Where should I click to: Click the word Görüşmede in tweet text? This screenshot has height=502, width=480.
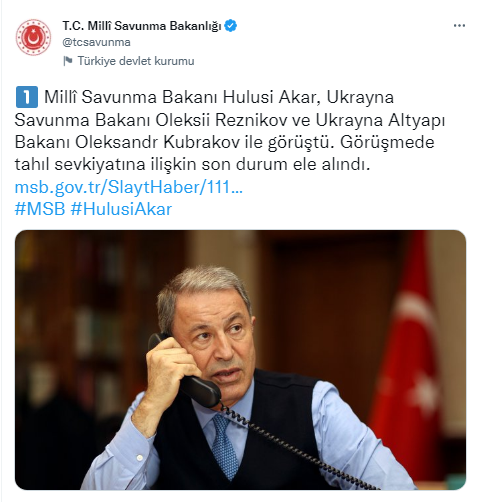387,142
